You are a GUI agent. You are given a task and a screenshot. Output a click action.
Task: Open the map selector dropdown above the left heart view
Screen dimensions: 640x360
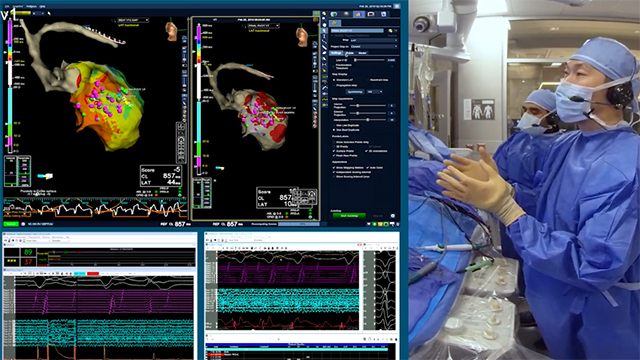[133, 20]
